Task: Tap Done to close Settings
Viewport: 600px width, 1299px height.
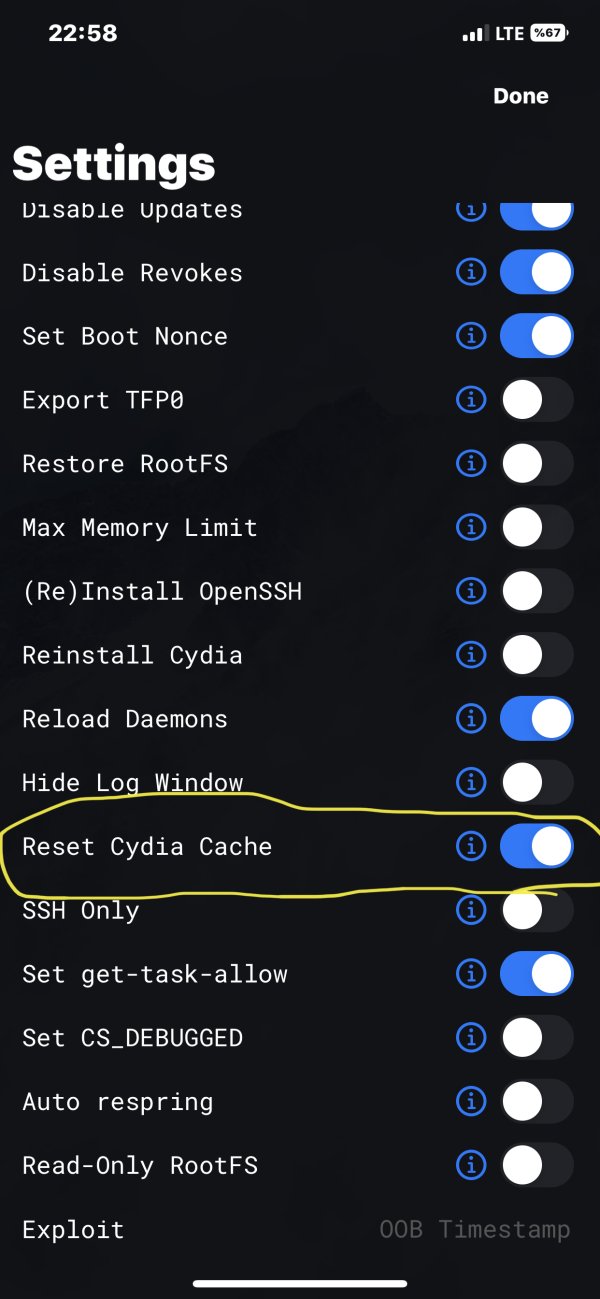Action: tap(521, 96)
